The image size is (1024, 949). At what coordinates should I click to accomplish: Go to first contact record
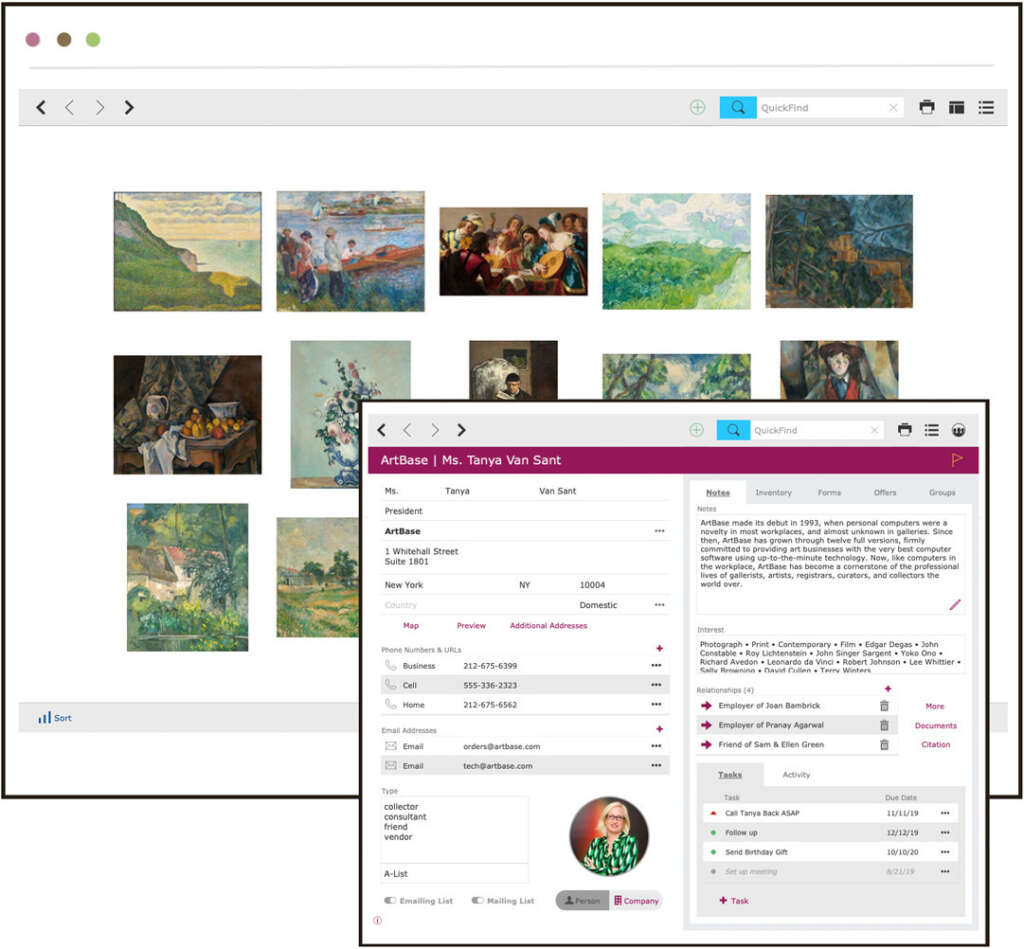382,430
